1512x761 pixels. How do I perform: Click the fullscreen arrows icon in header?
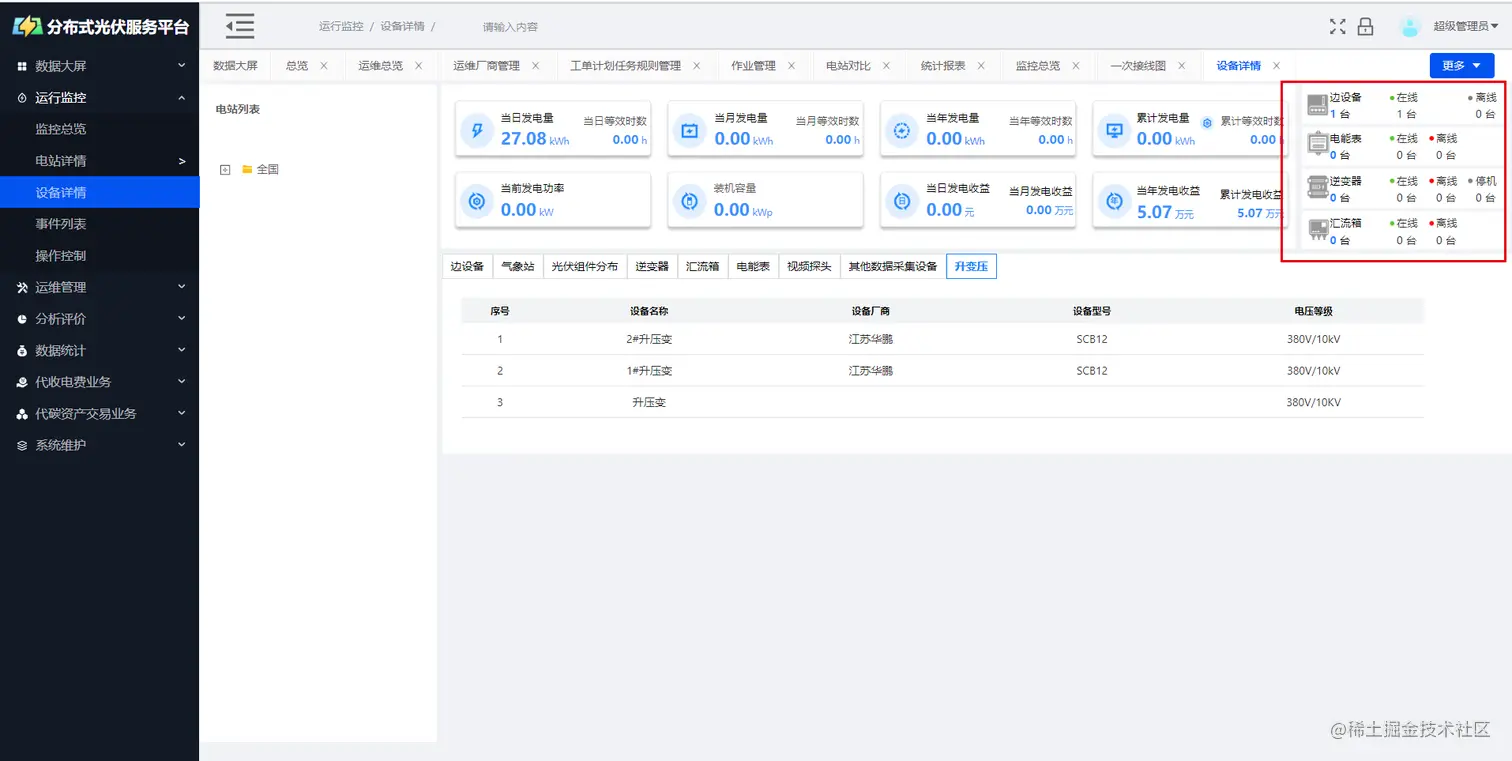(x=1338, y=27)
